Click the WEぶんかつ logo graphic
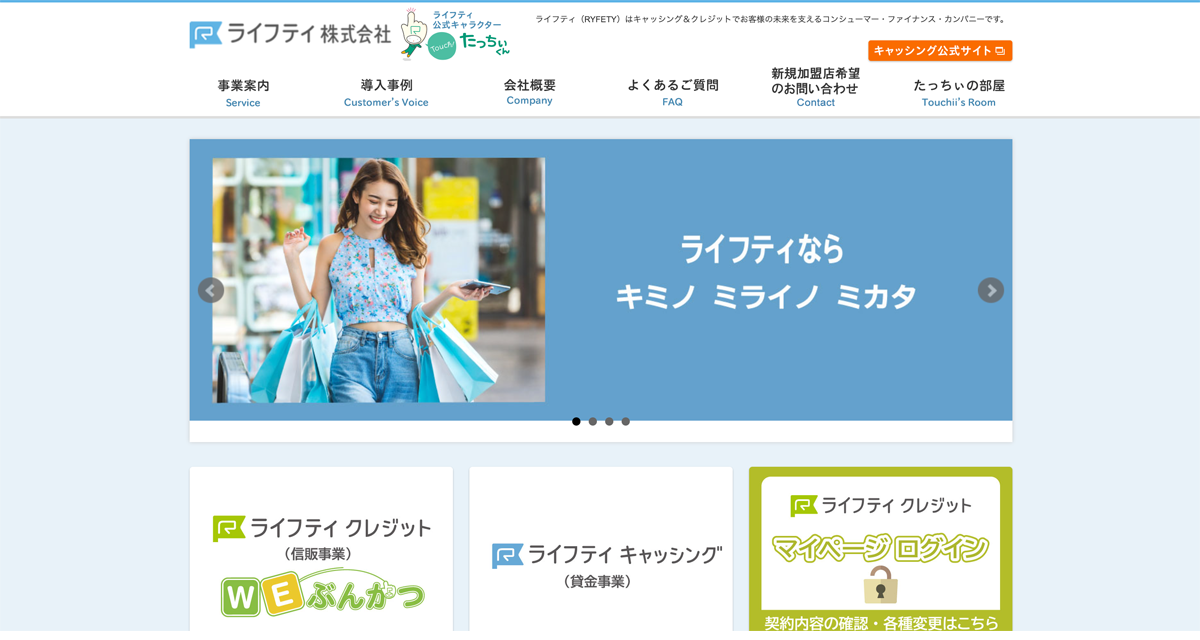This screenshot has height=640, width=1200. coord(320,594)
